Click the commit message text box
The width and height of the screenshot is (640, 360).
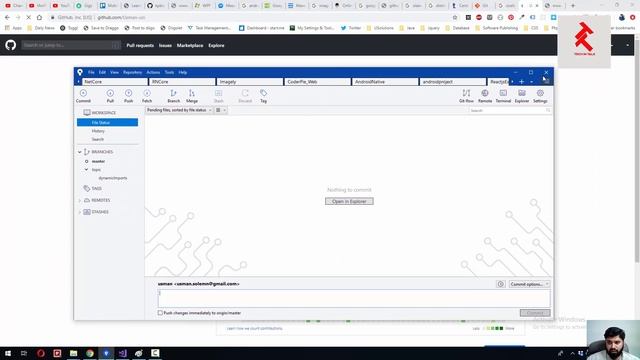point(354,298)
